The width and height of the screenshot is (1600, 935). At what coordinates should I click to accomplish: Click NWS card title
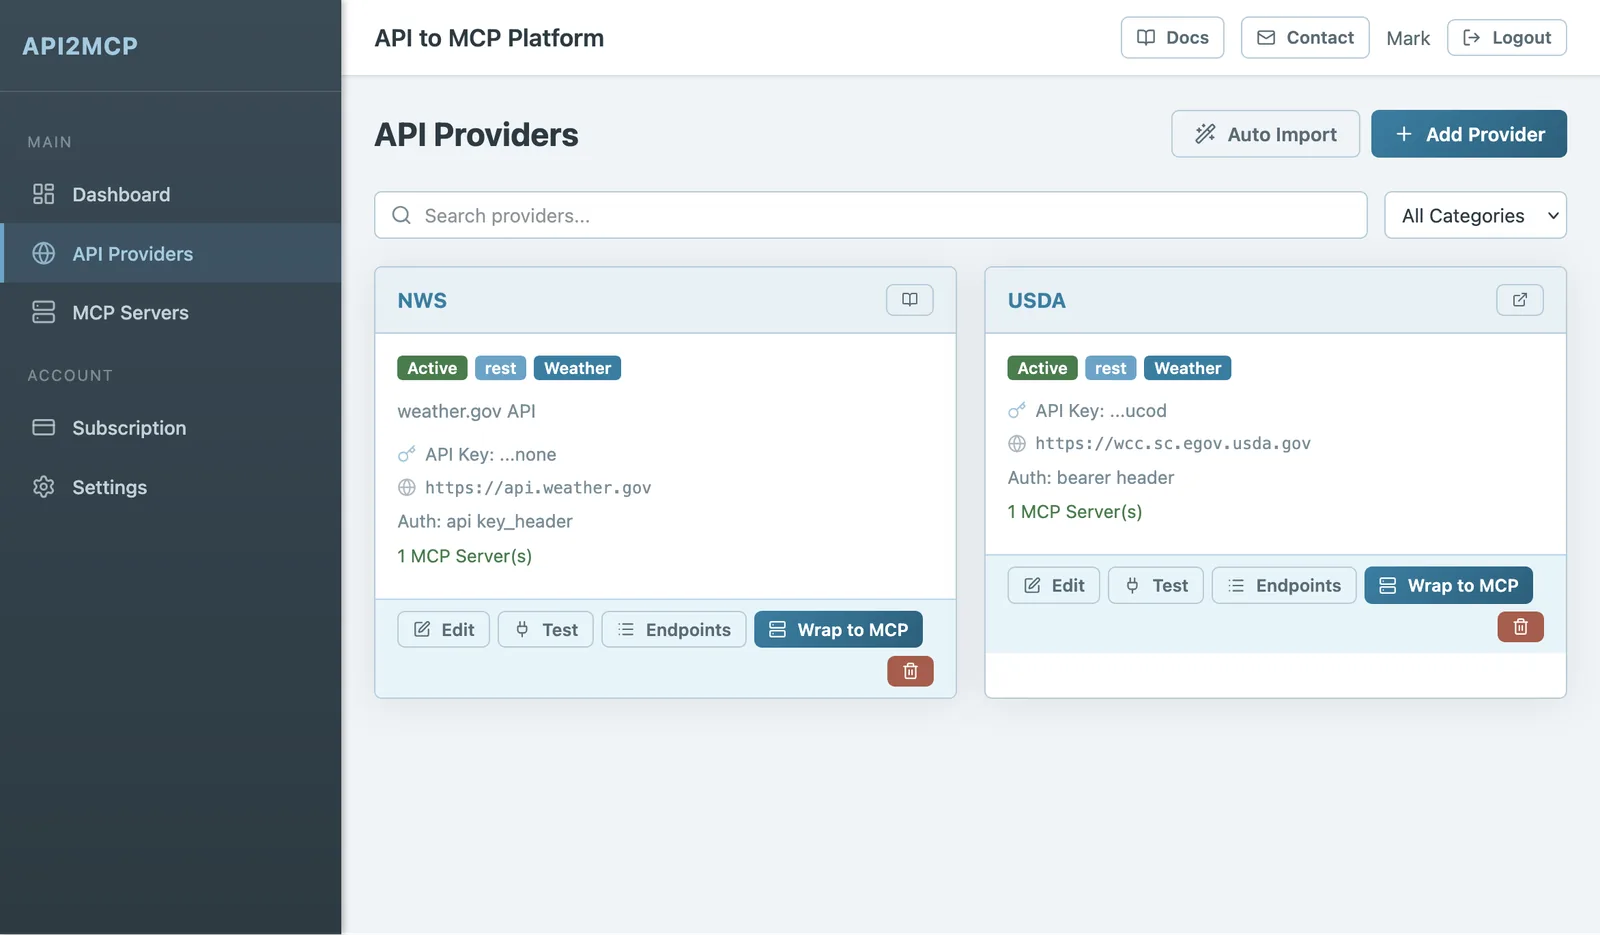(x=422, y=300)
